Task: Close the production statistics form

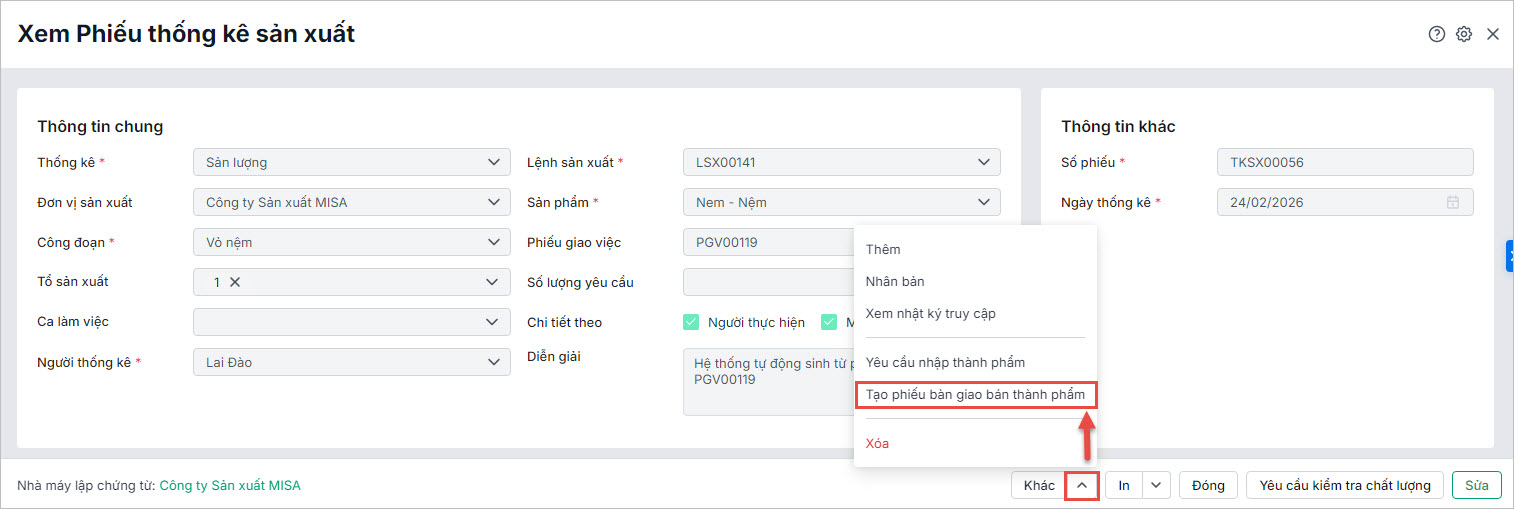Action: tap(1493, 34)
